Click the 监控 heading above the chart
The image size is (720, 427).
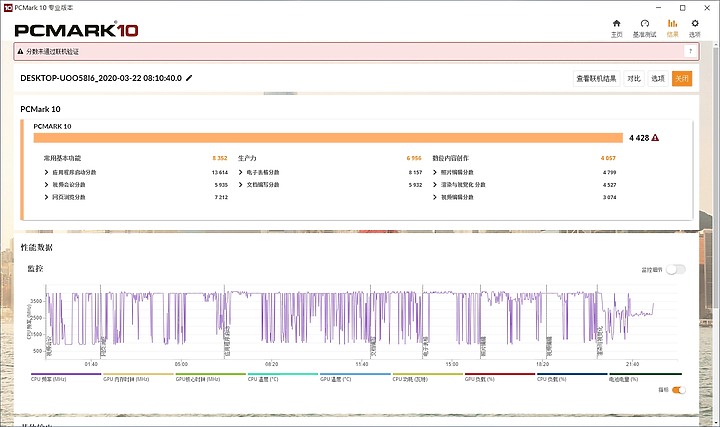tap(35, 269)
